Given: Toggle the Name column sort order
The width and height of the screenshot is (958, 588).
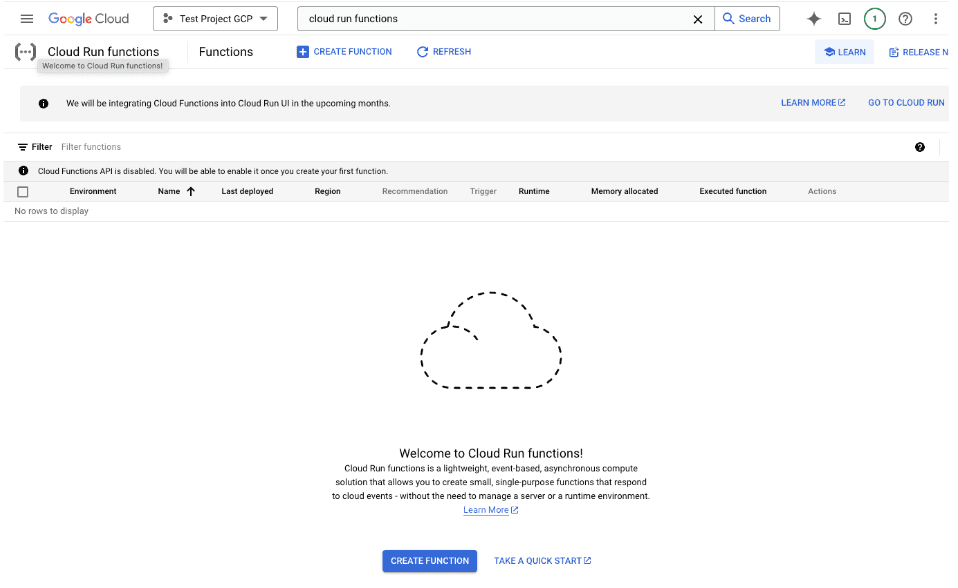Looking at the screenshot, I should [x=190, y=191].
